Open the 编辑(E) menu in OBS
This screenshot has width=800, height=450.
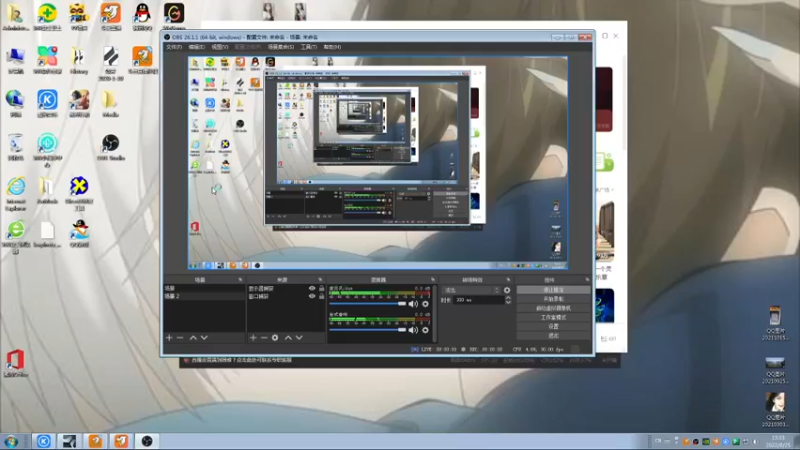pos(196,47)
